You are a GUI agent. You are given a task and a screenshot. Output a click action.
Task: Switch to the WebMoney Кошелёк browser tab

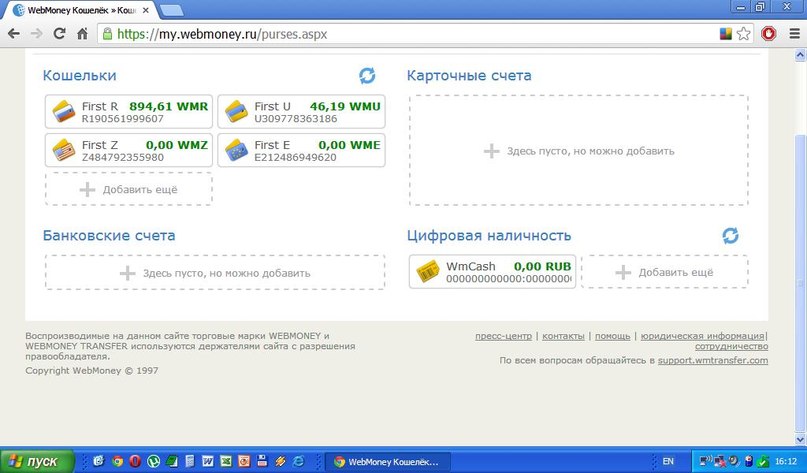(78, 10)
